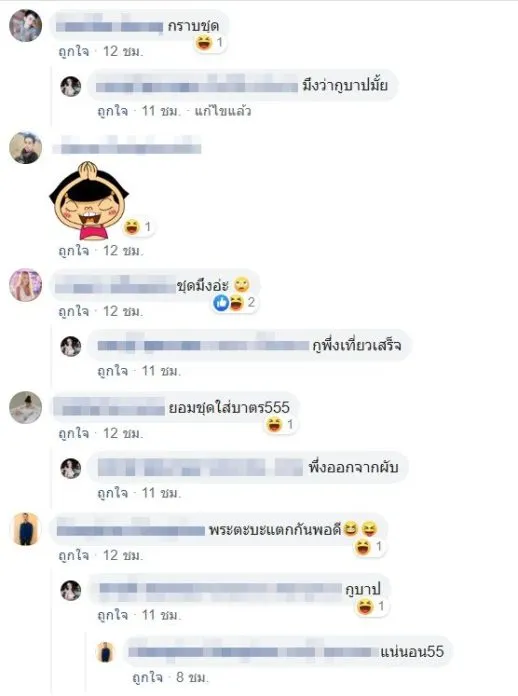Click haha reaction on พระตะบะแตกกันพอดี comment
This screenshot has height=696, width=518.
(x=368, y=546)
